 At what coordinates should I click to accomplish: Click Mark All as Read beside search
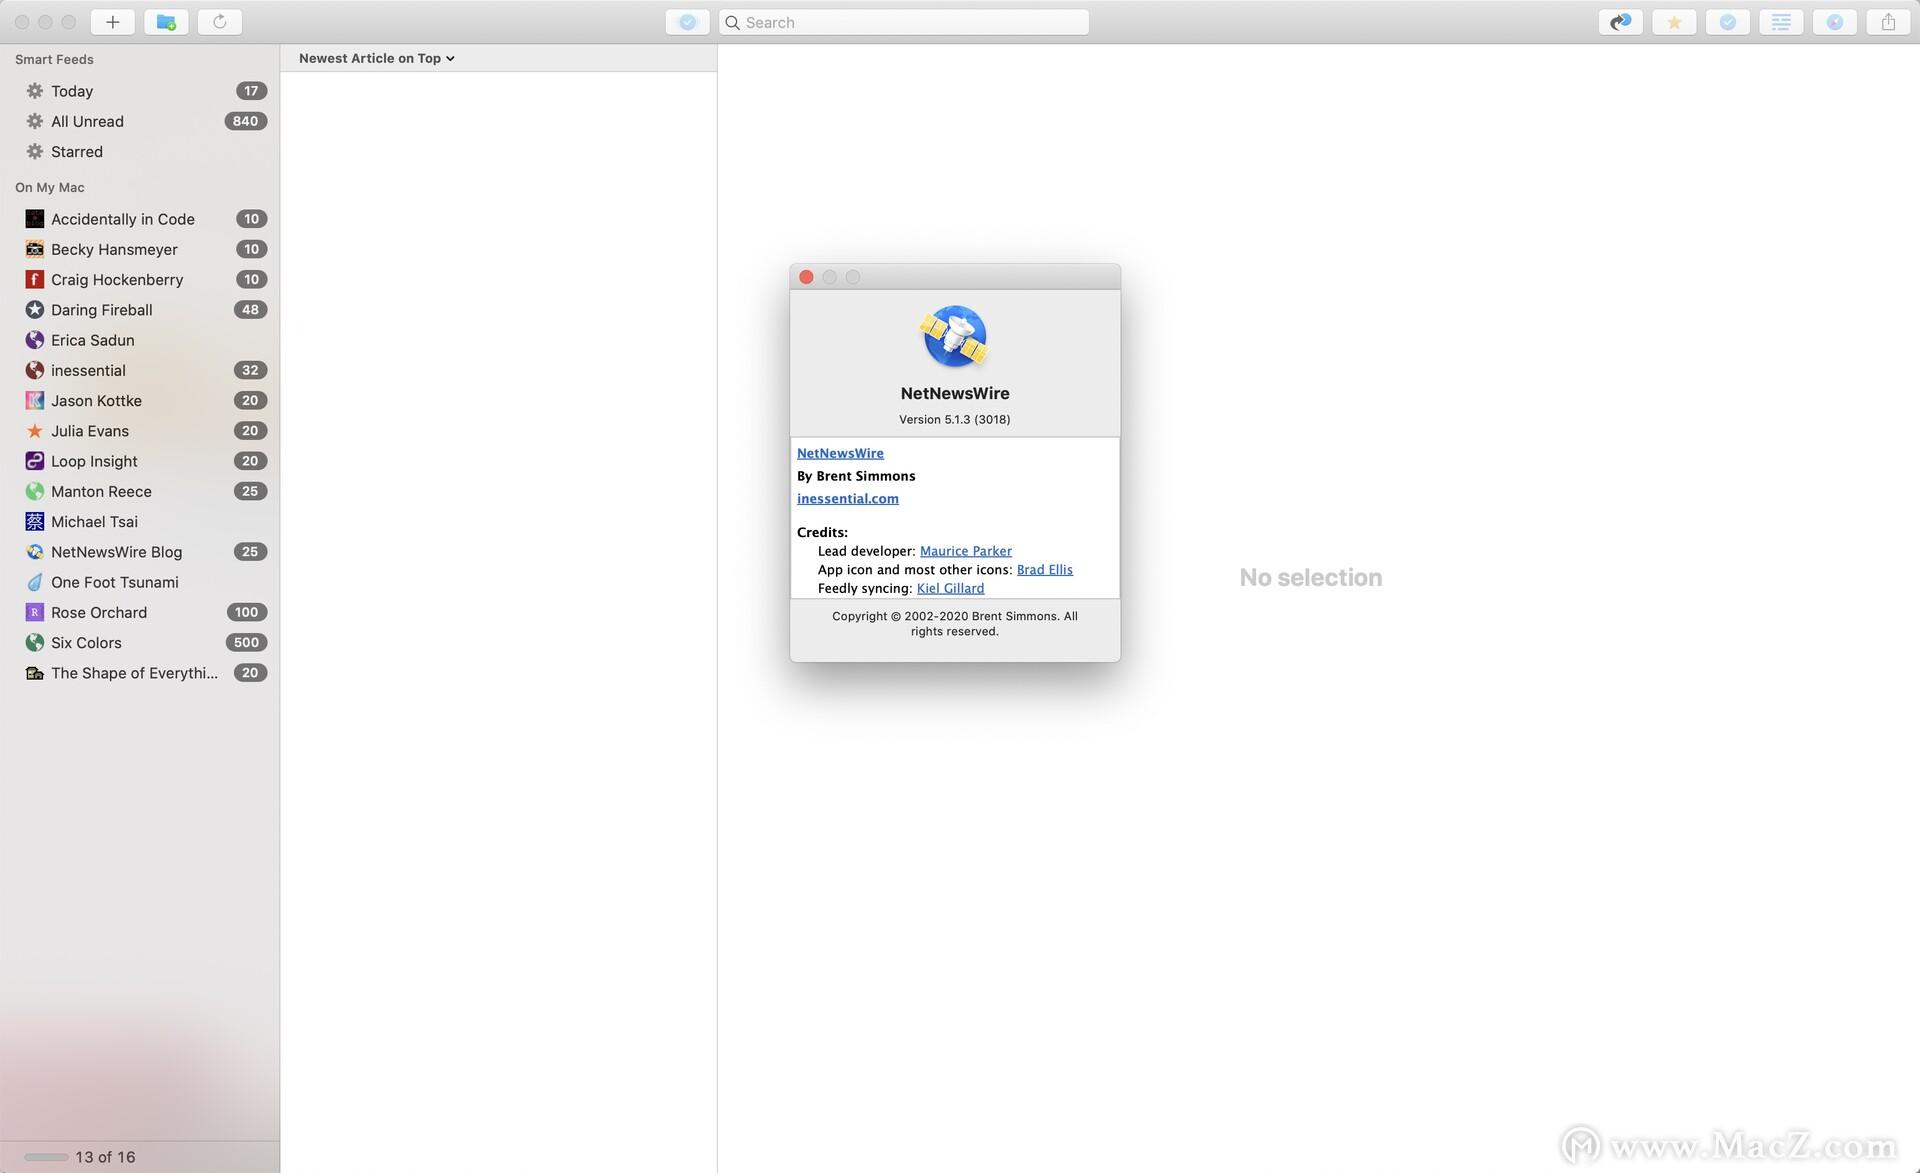click(687, 22)
